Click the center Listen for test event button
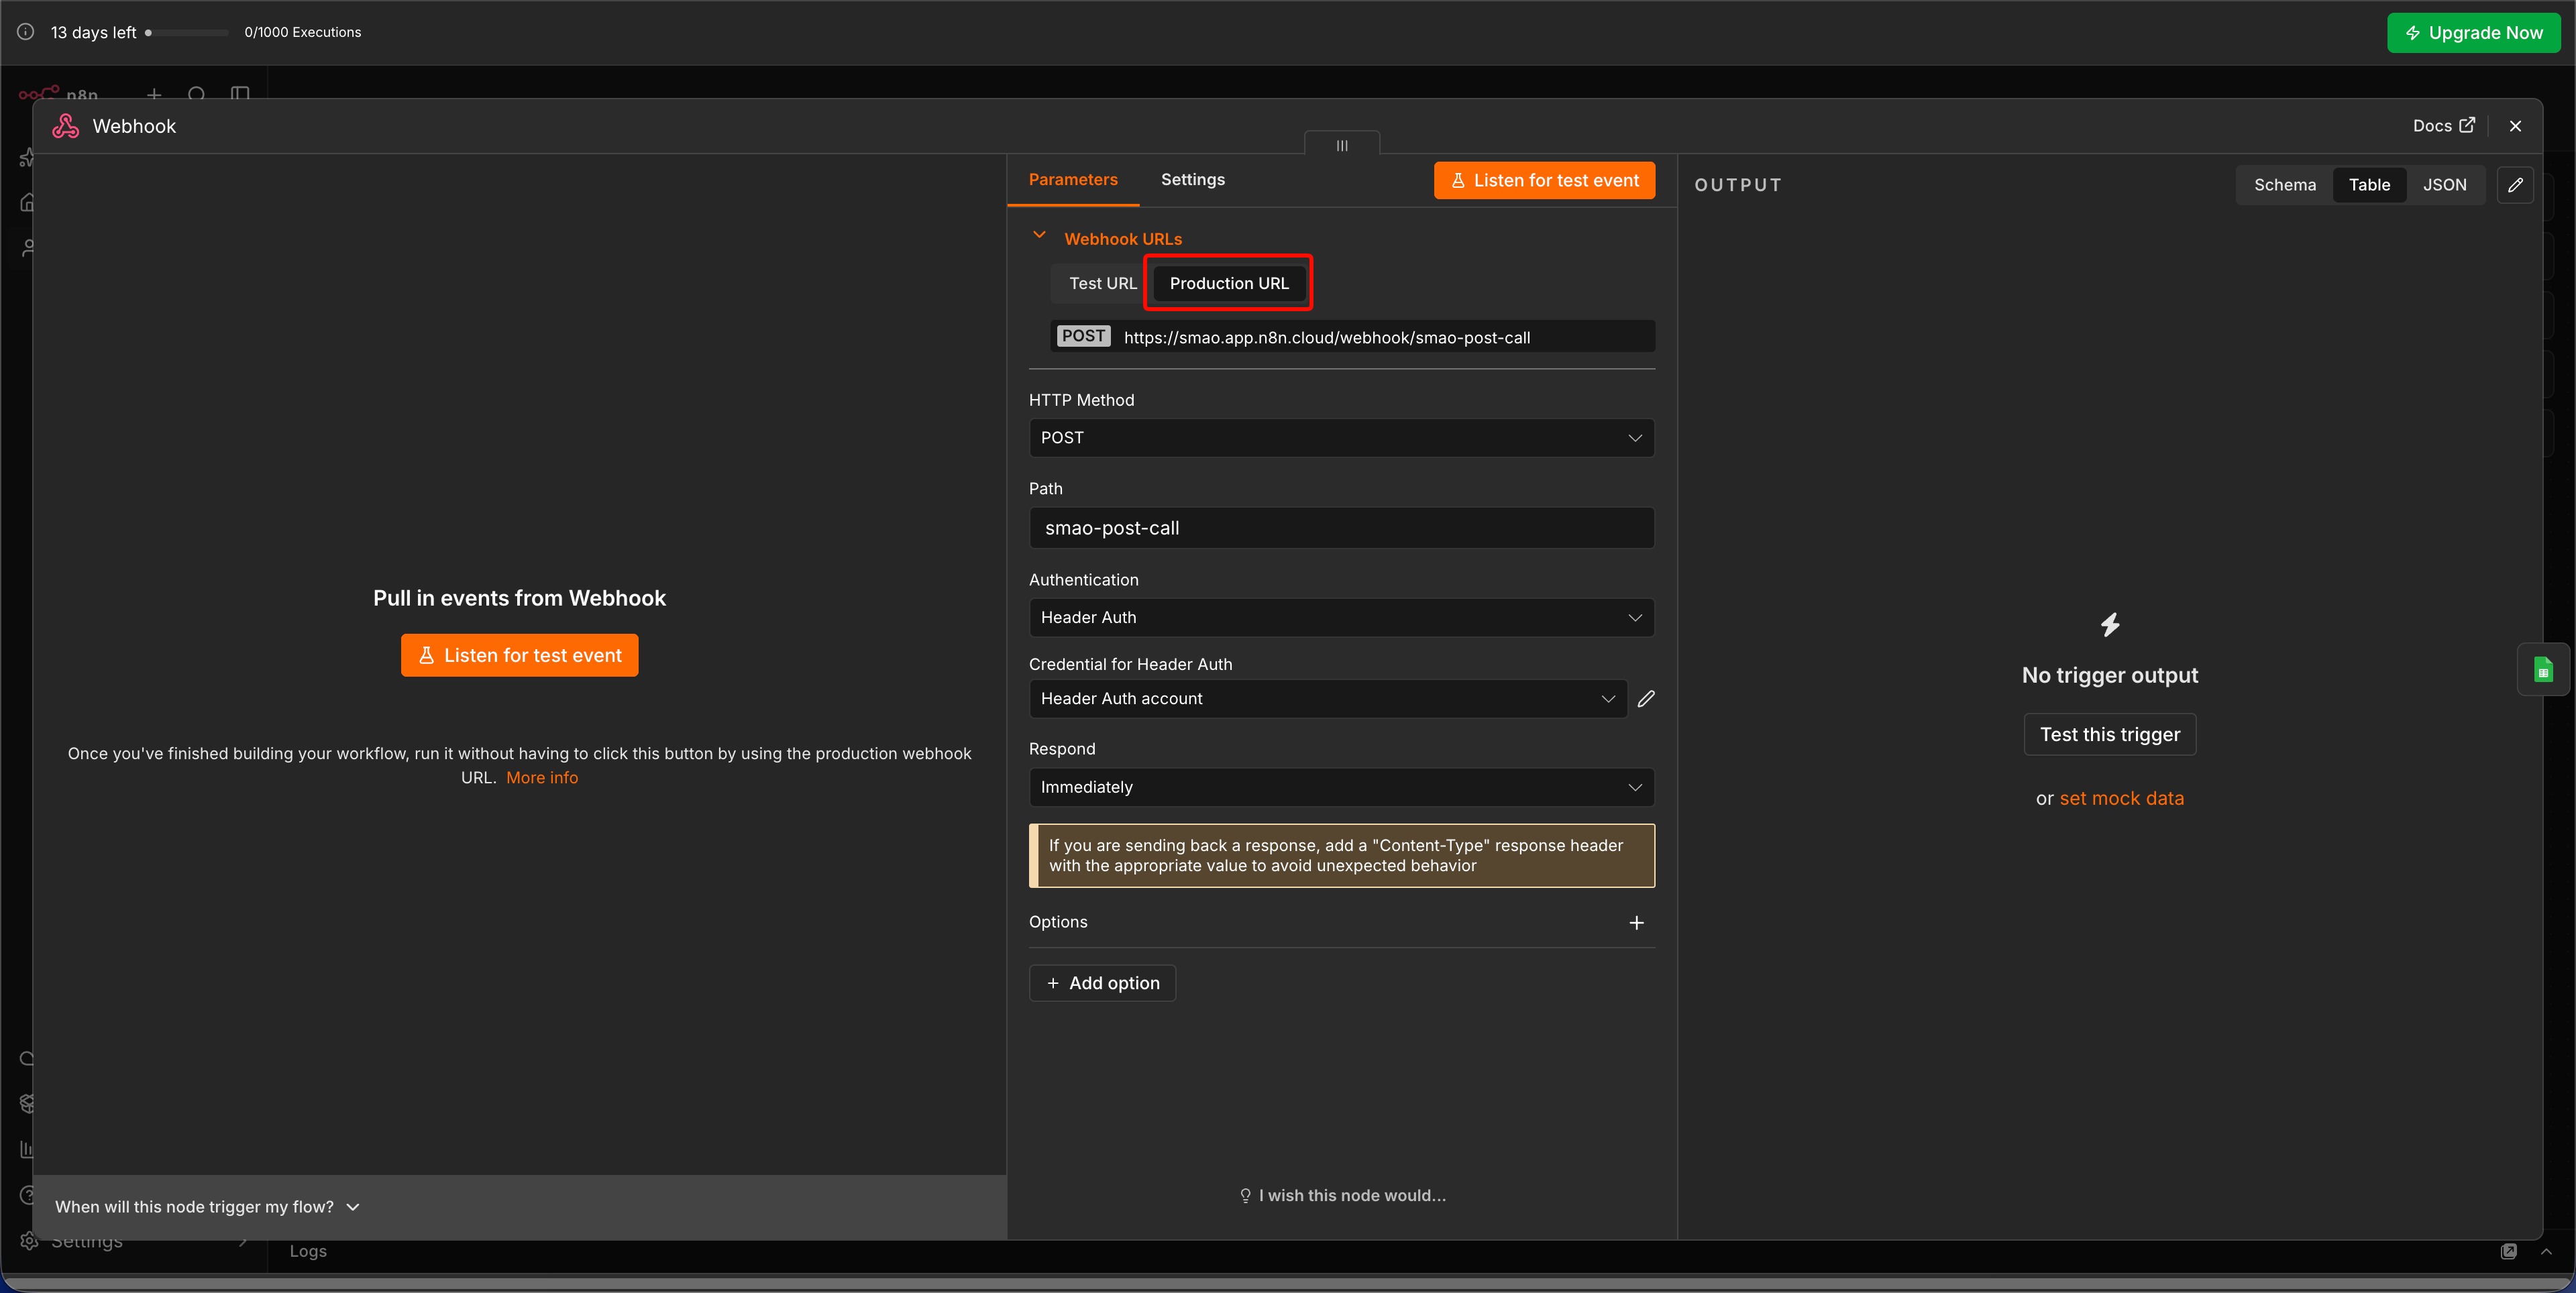This screenshot has height=1293, width=2576. pos(519,656)
